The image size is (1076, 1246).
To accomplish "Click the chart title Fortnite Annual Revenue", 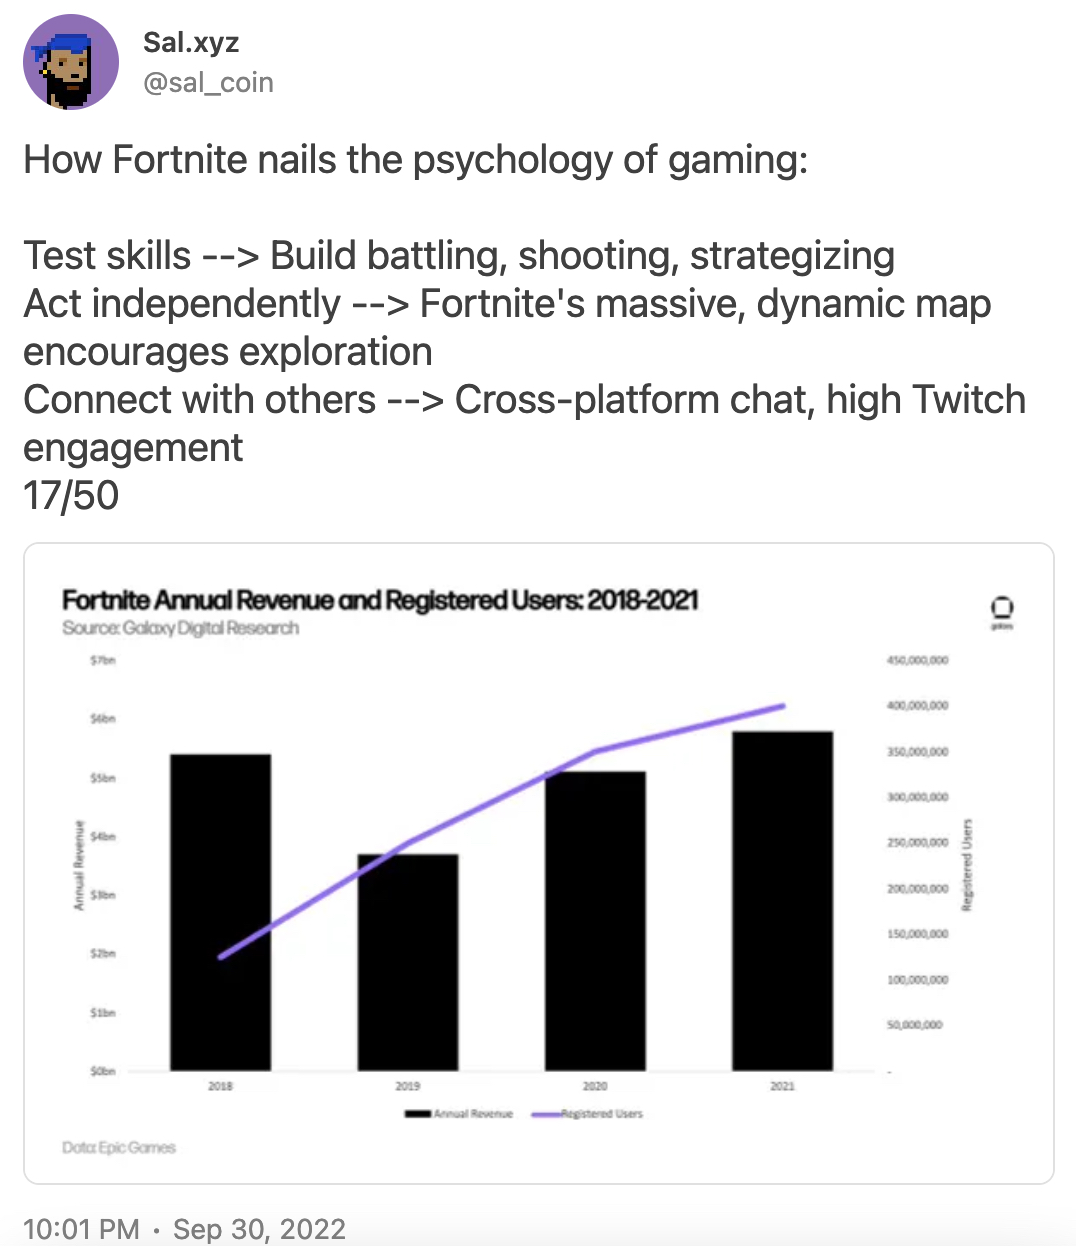I will [380, 600].
